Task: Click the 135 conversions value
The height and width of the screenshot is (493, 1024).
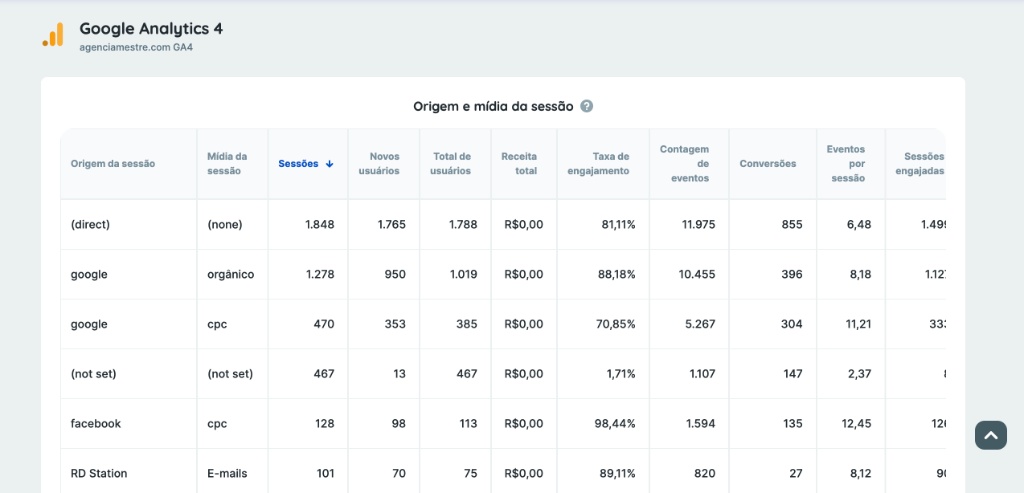Action: point(793,423)
